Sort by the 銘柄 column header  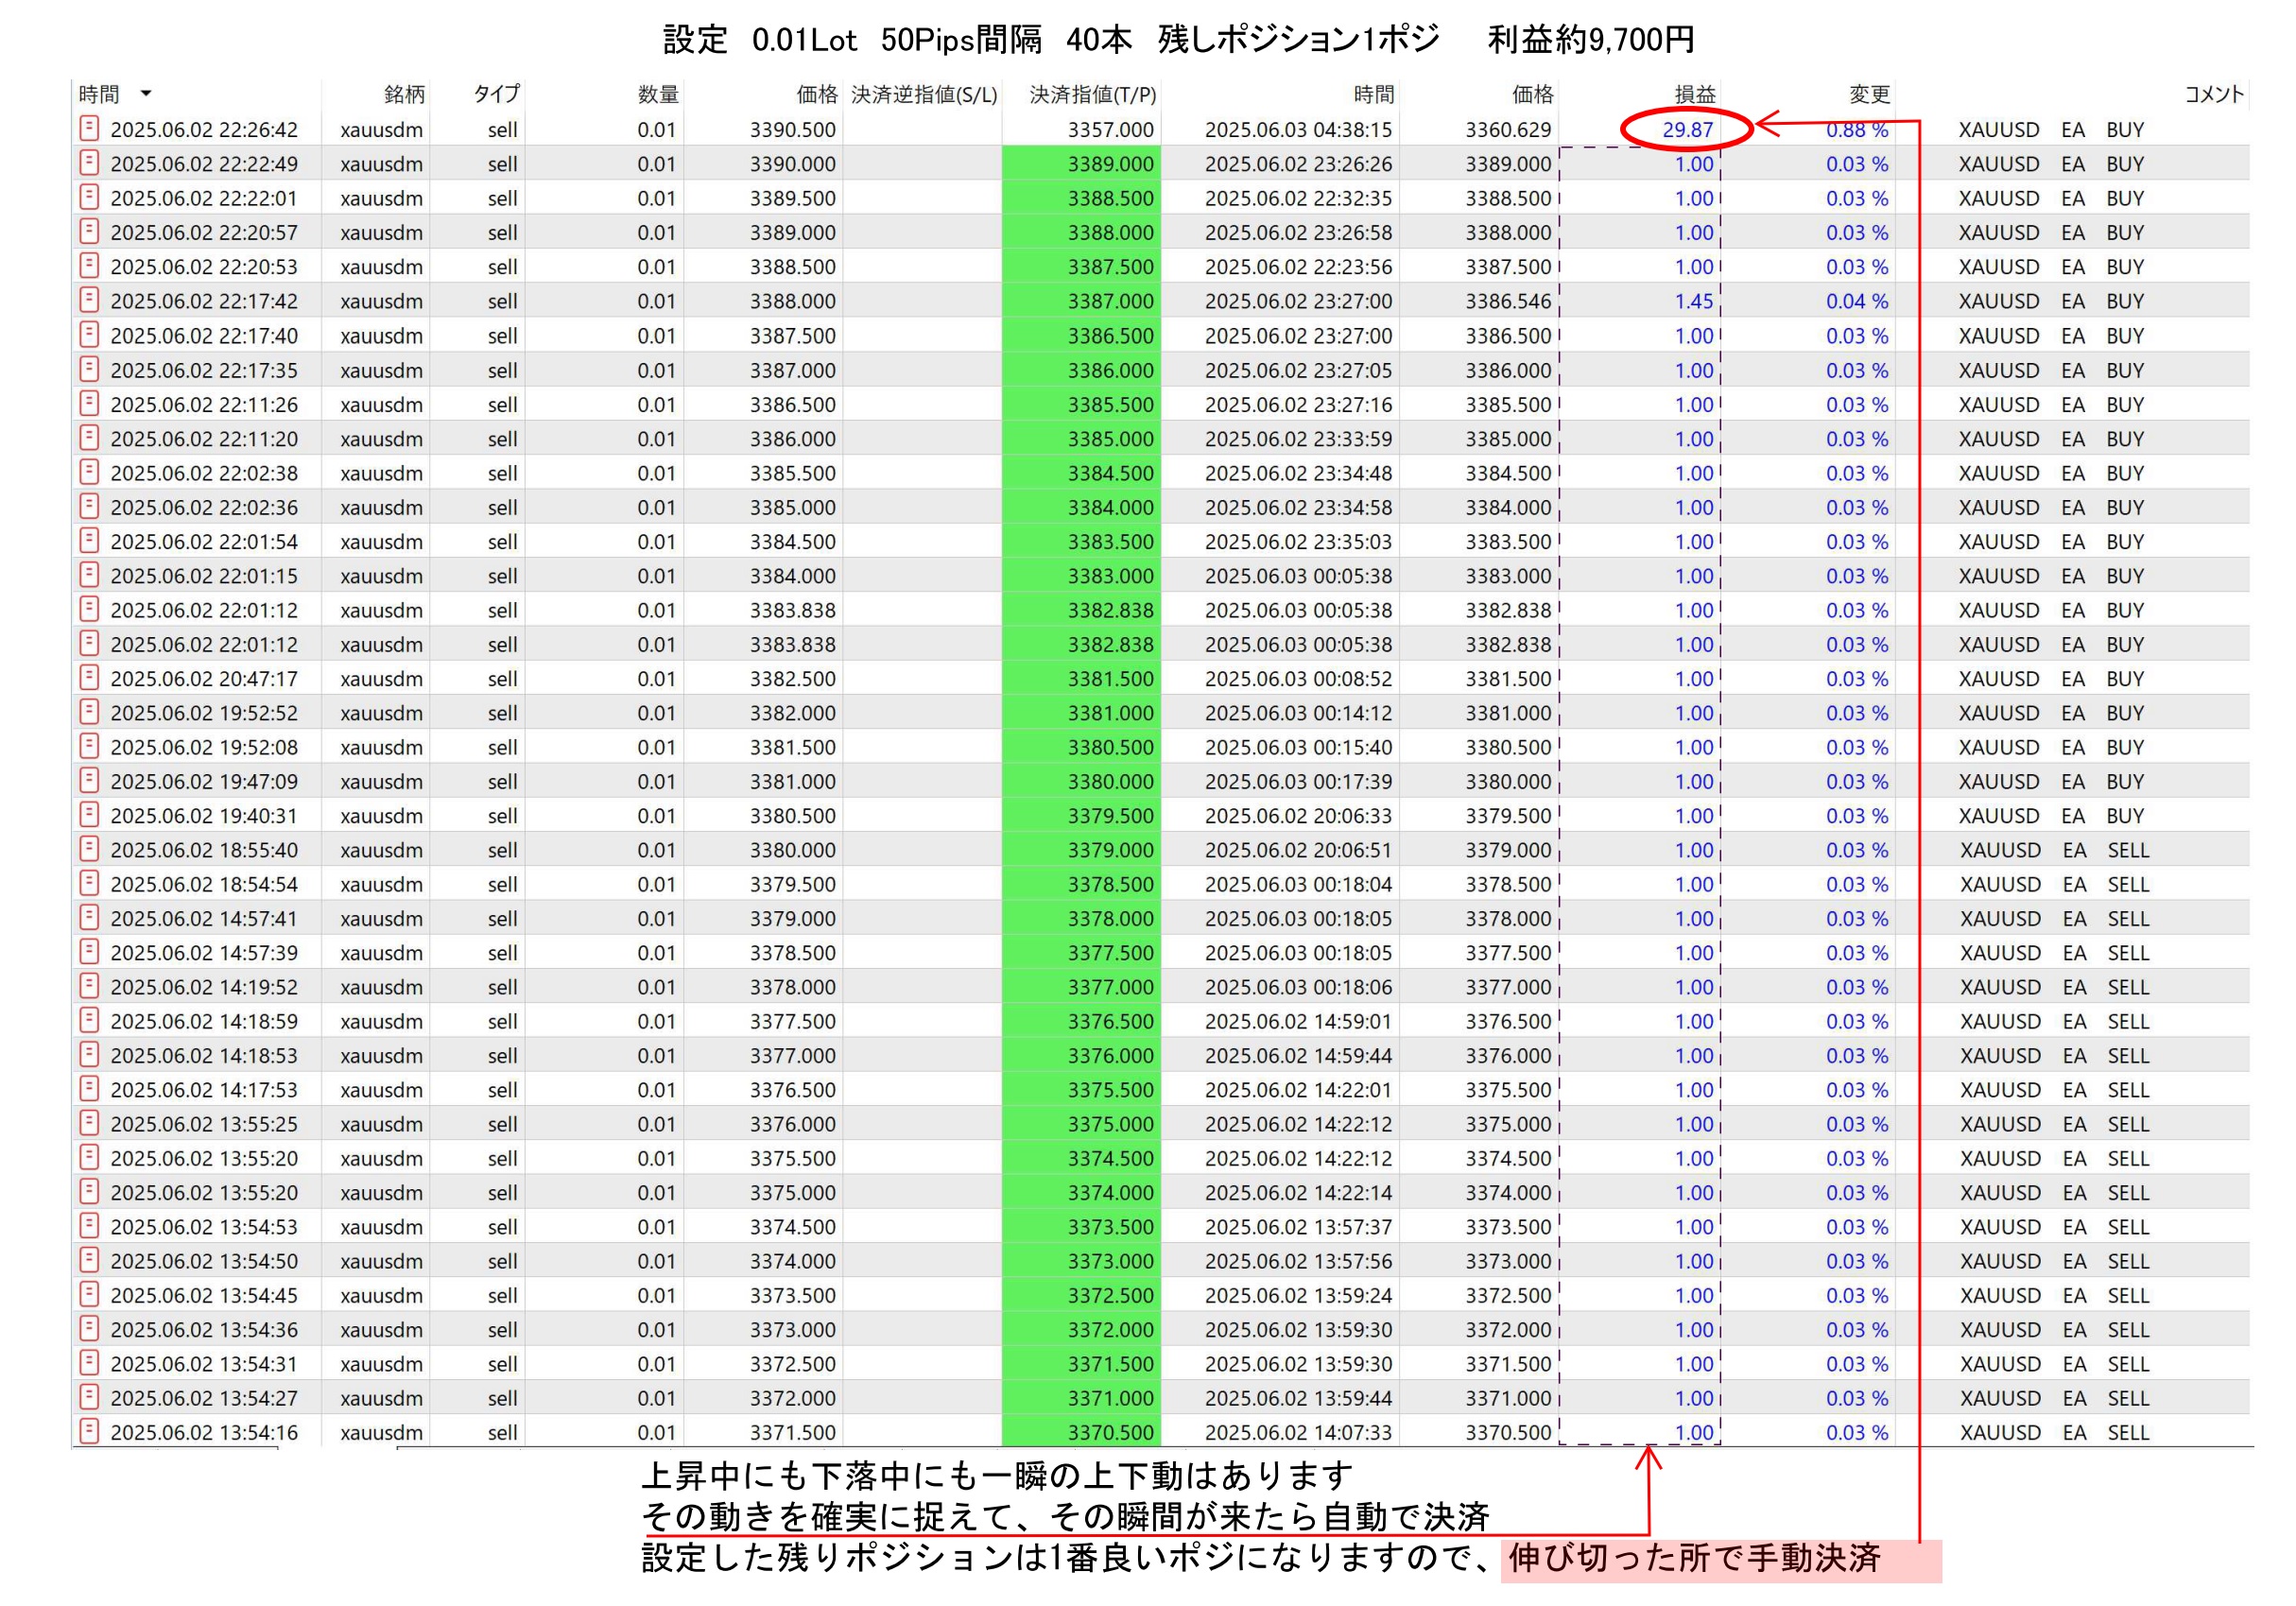[404, 94]
